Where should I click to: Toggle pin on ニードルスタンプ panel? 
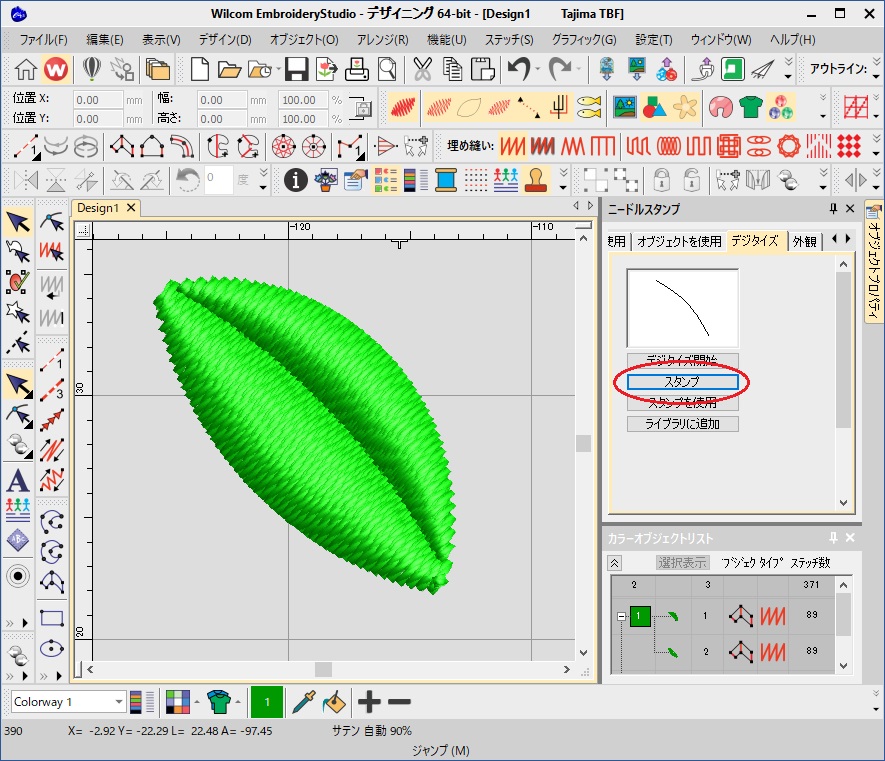[833, 209]
